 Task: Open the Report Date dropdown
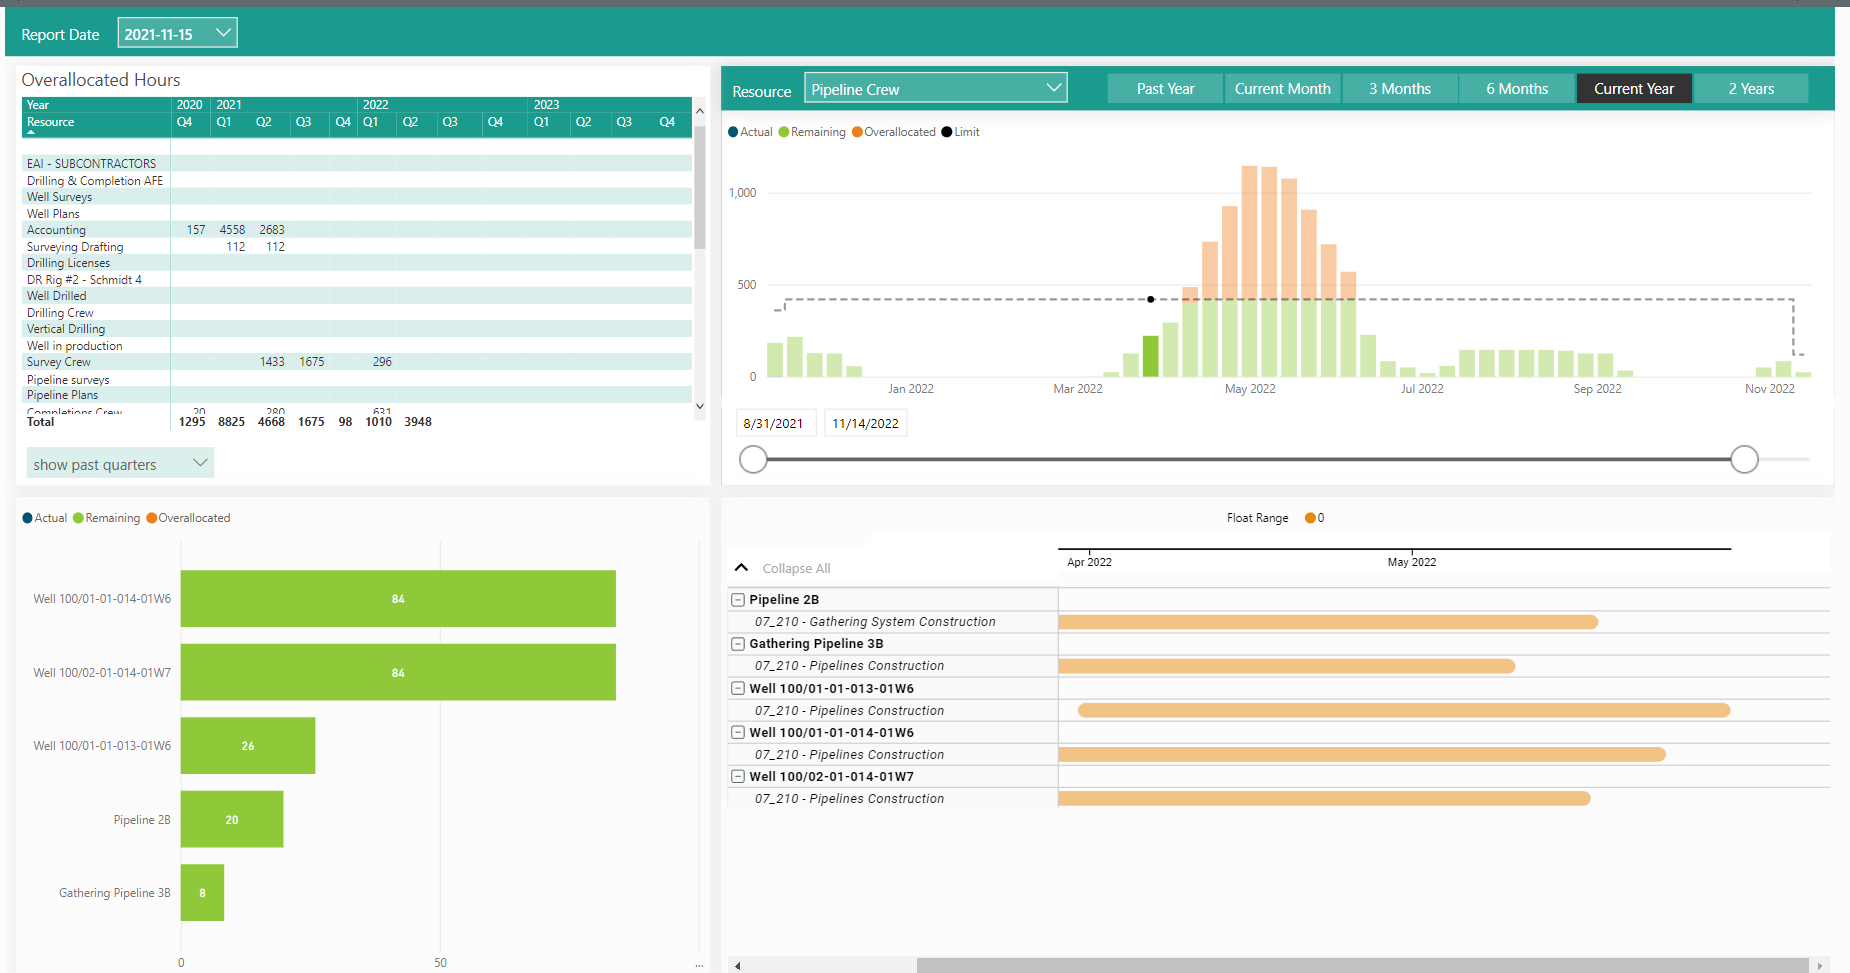click(x=224, y=33)
